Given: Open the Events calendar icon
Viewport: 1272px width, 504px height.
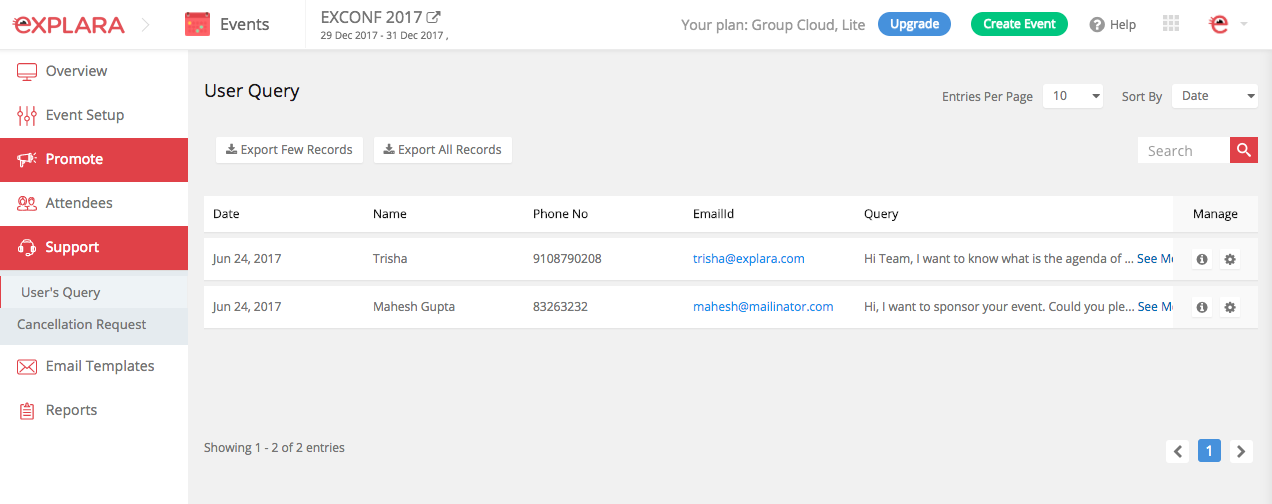Looking at the screenshot, I should pyautogui.click(x=197, y=25).
